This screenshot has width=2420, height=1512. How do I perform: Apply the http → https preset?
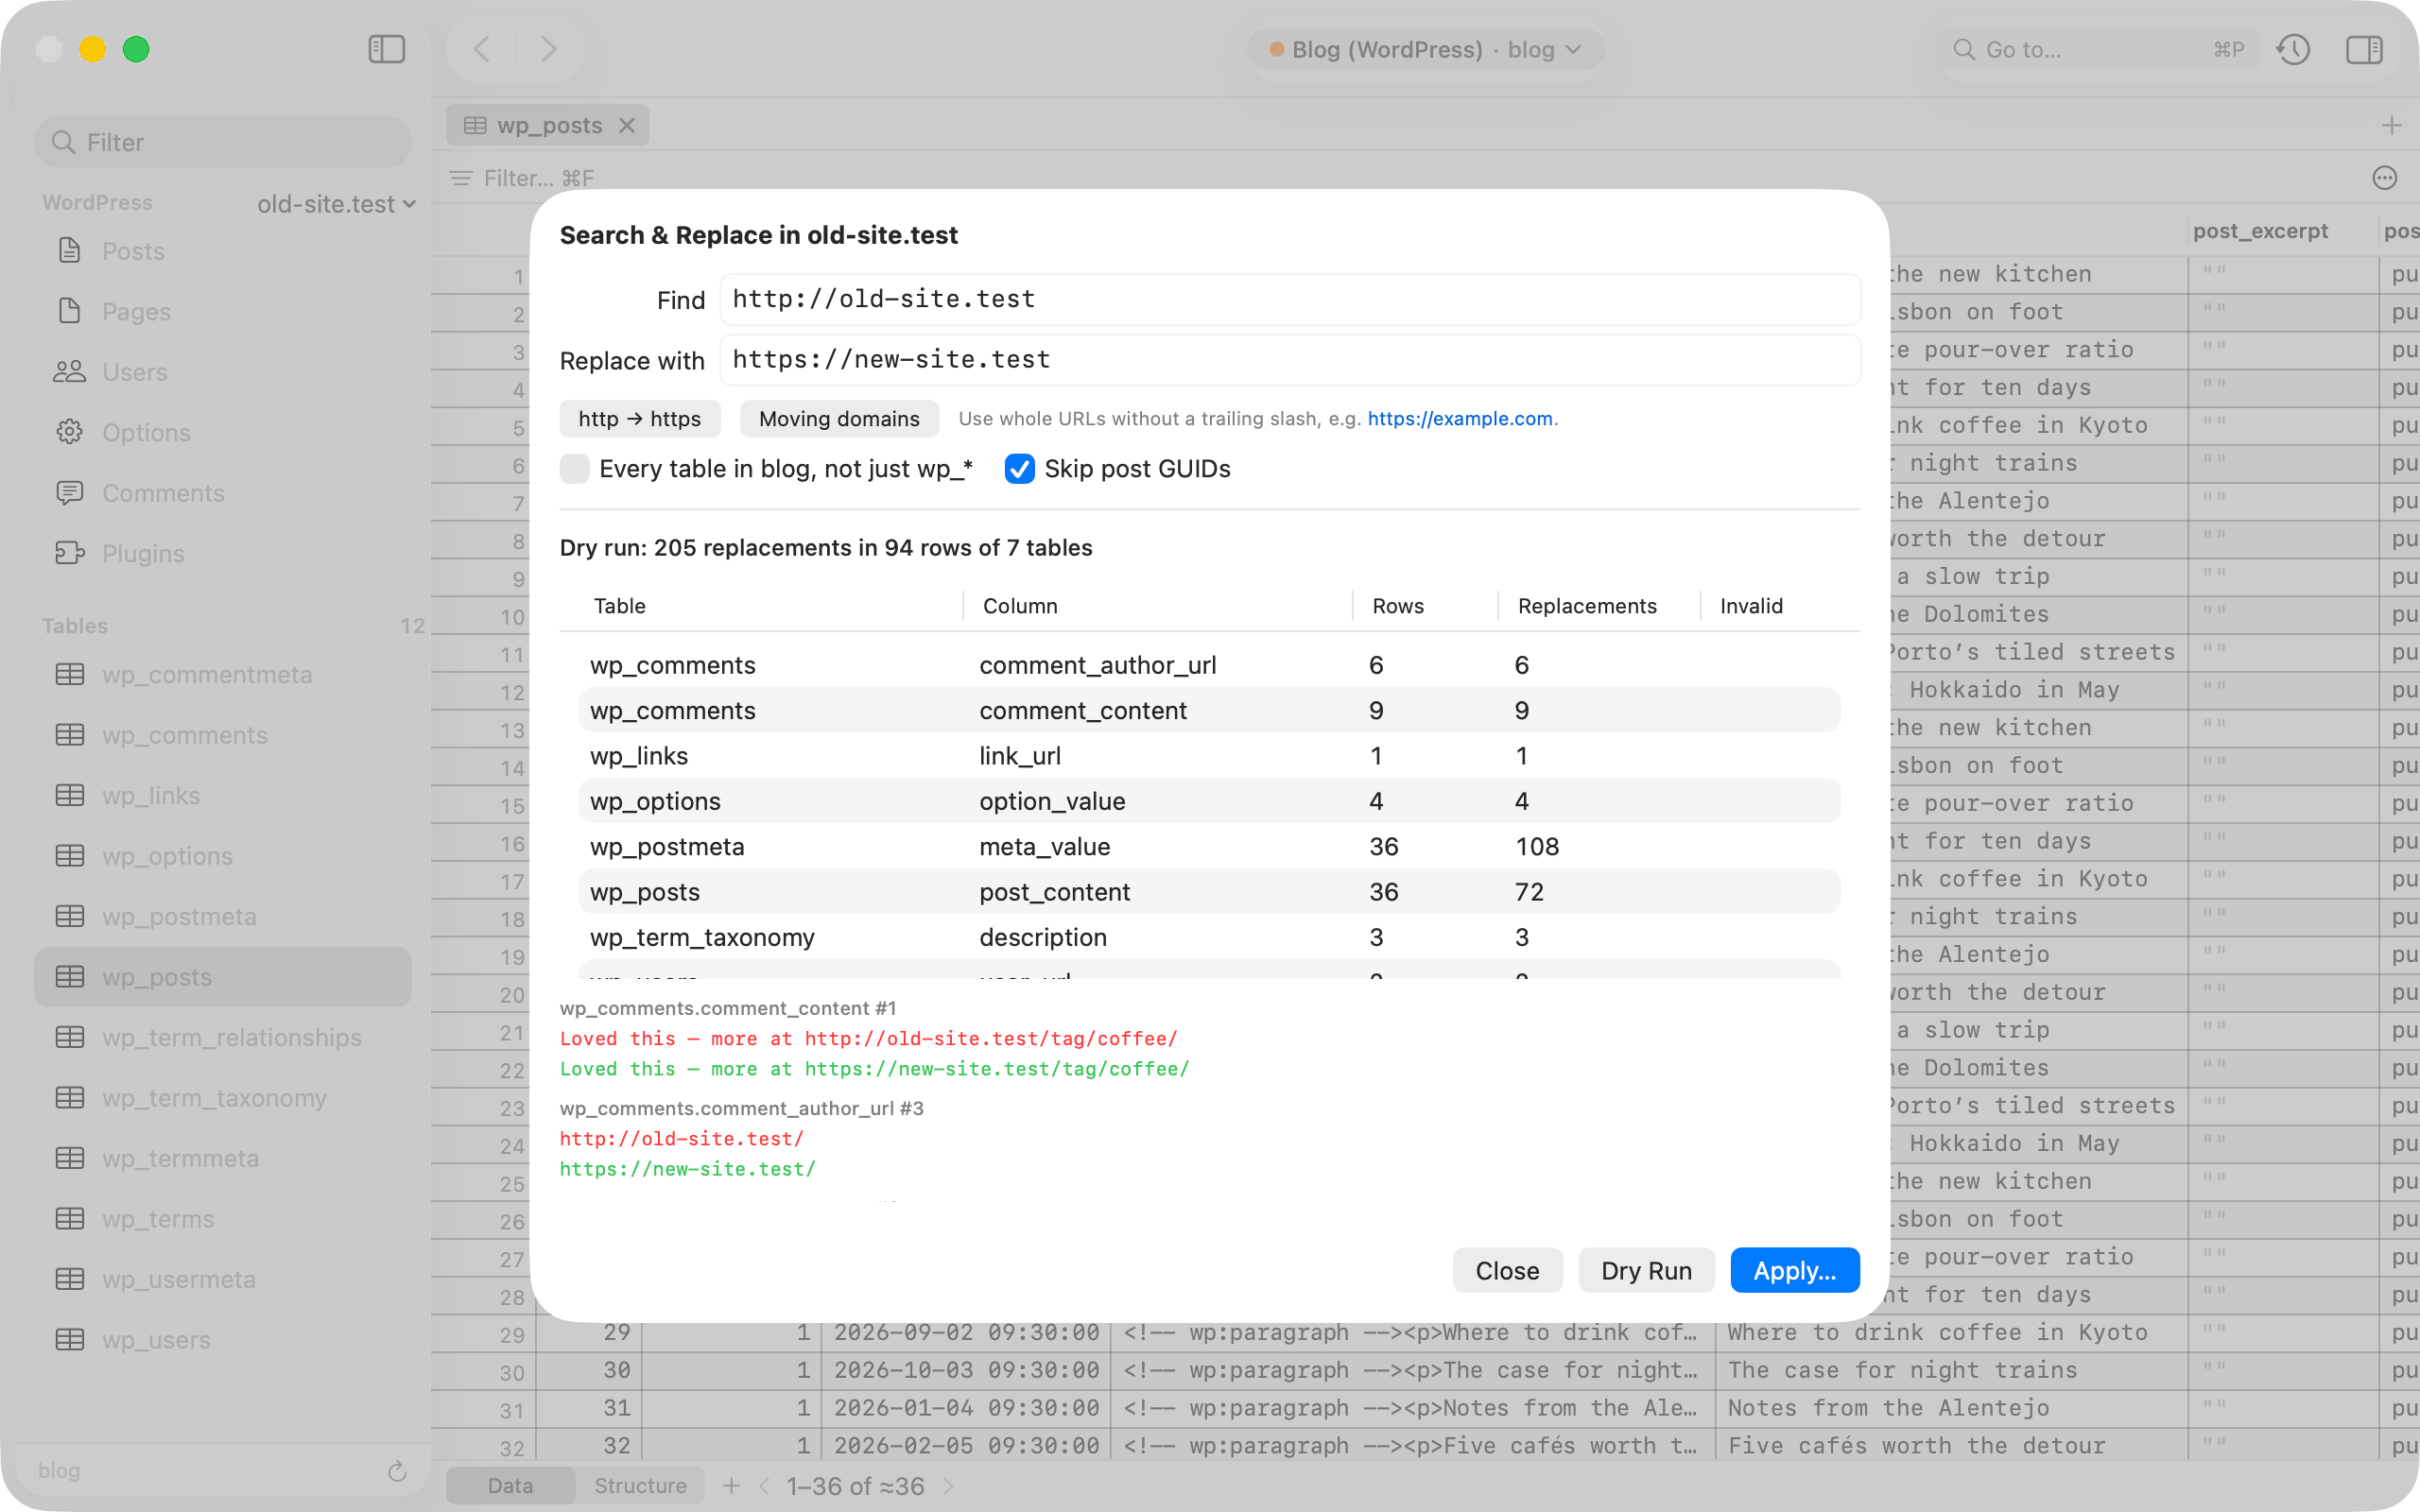pos(640,418)
